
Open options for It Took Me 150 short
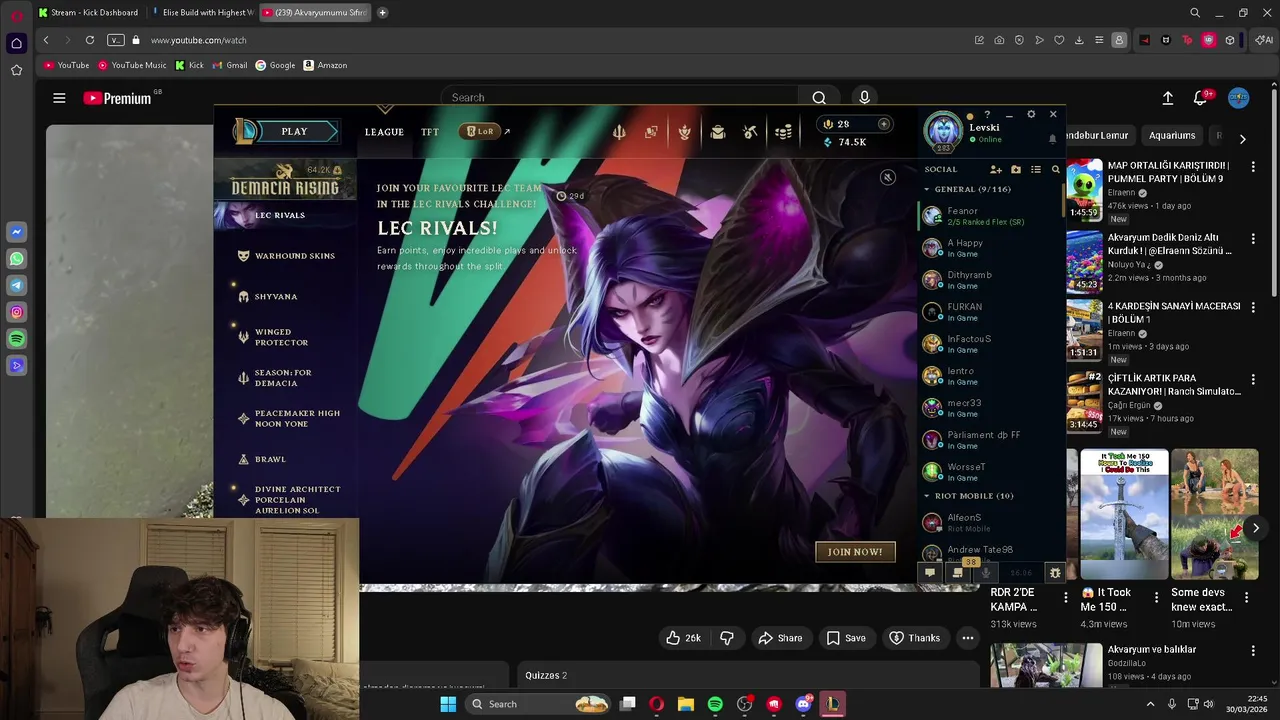1156,598
